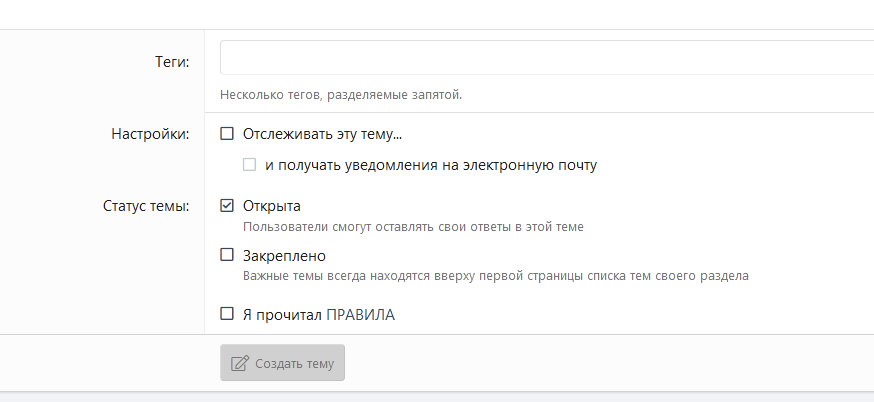This screenshot has height=402, width=874.
Task: Click the Создать тему text on the button
Action: click(295, 363)
